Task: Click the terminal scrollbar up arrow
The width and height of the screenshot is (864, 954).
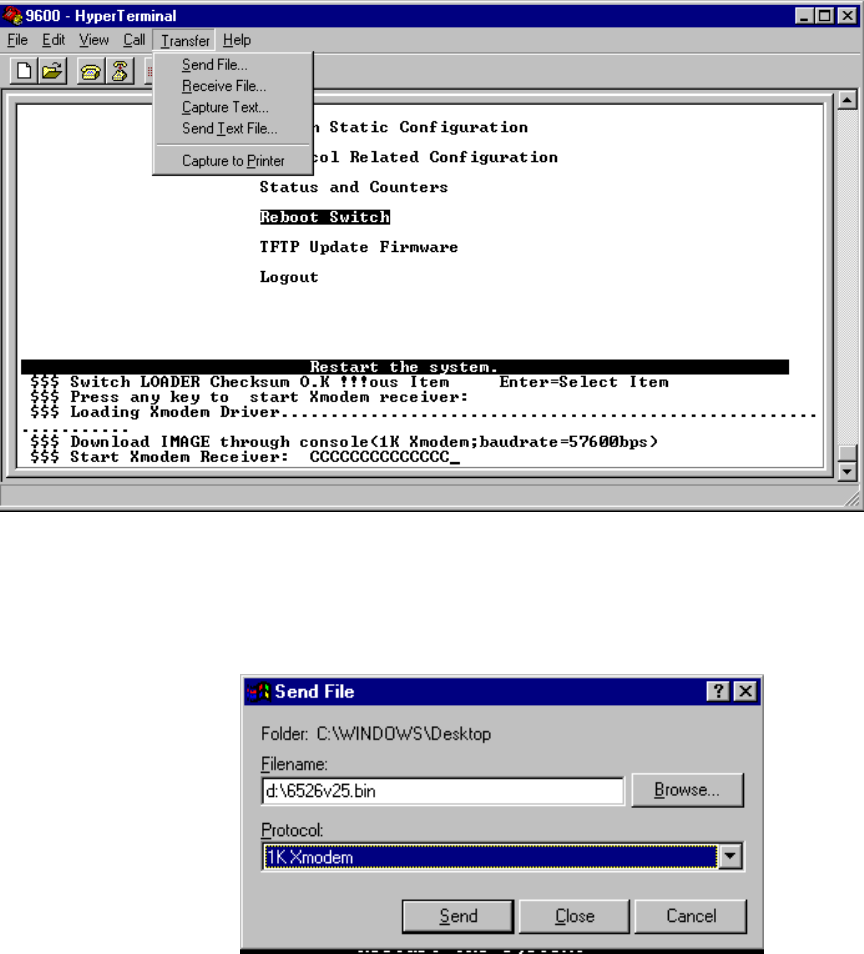Action: (x=847, y=100)
